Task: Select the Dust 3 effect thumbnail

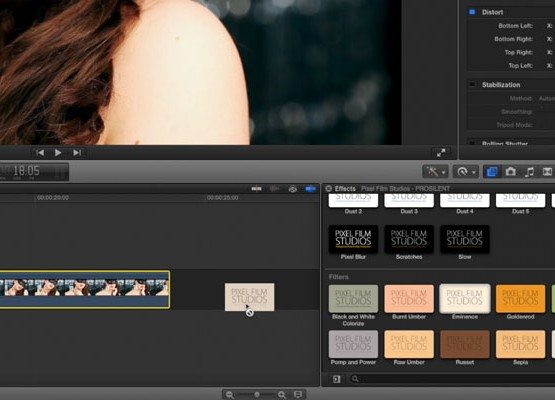Action: [x=409, y=200]
